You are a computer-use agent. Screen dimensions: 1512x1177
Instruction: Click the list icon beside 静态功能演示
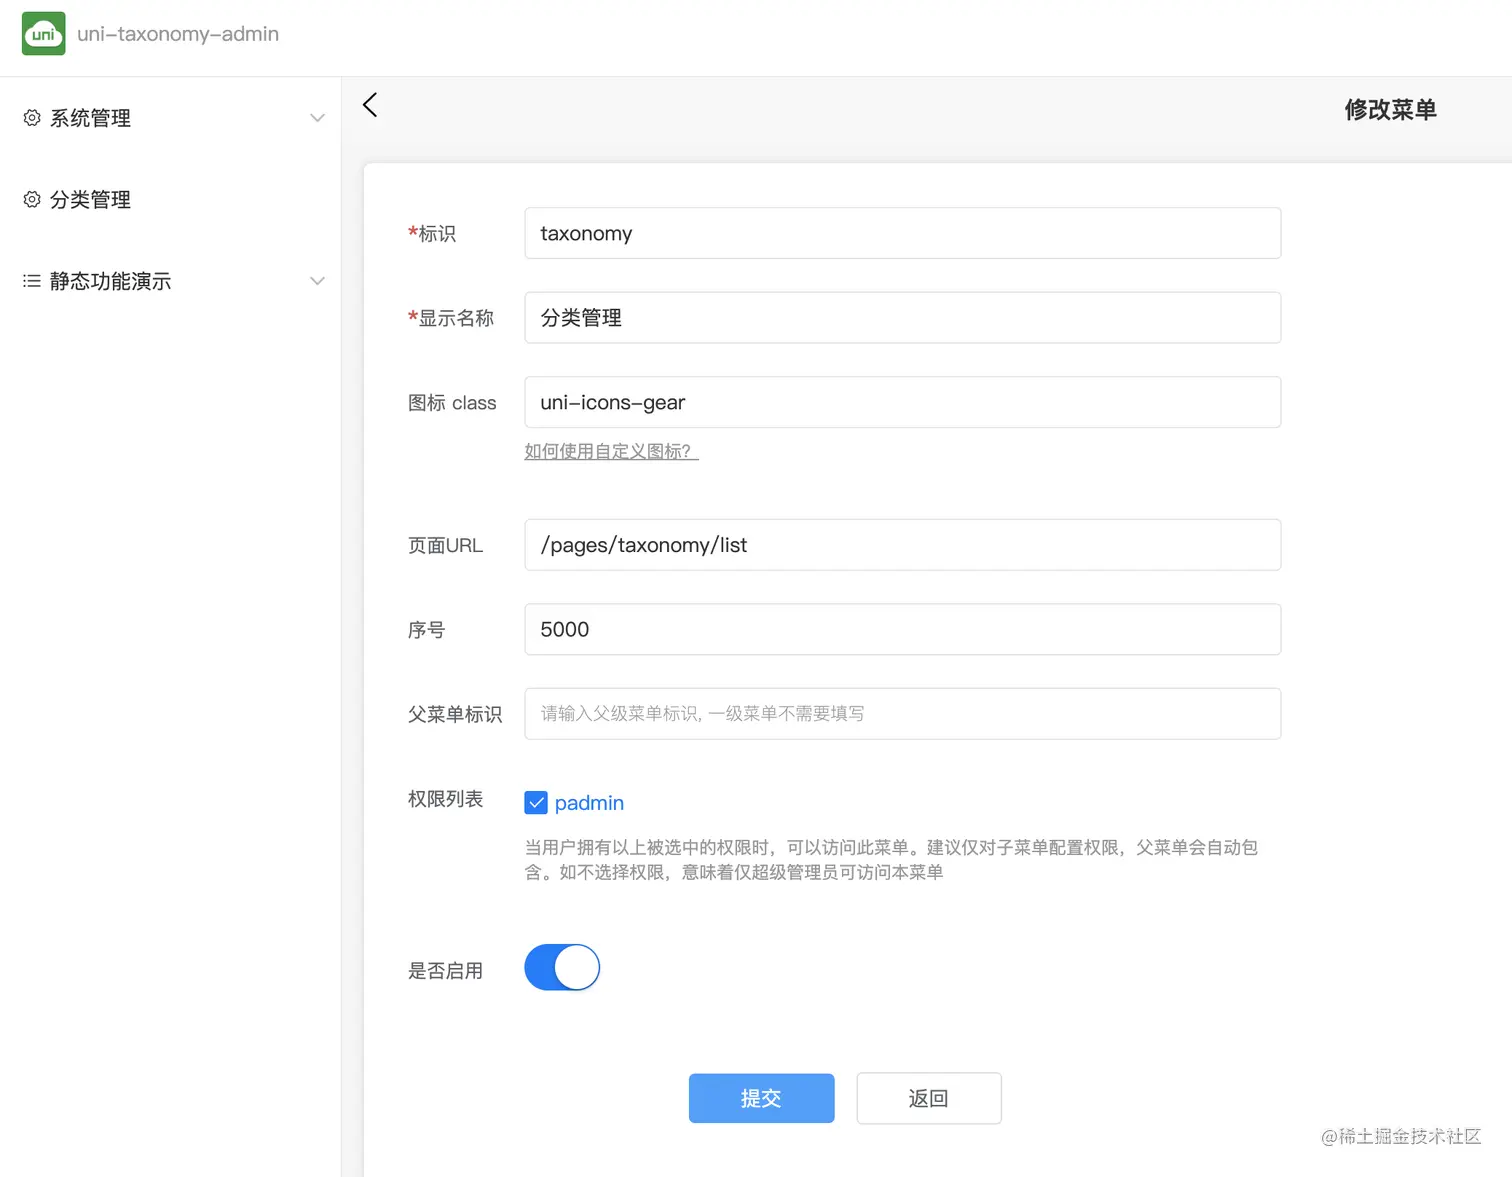[x=31, y=280]
